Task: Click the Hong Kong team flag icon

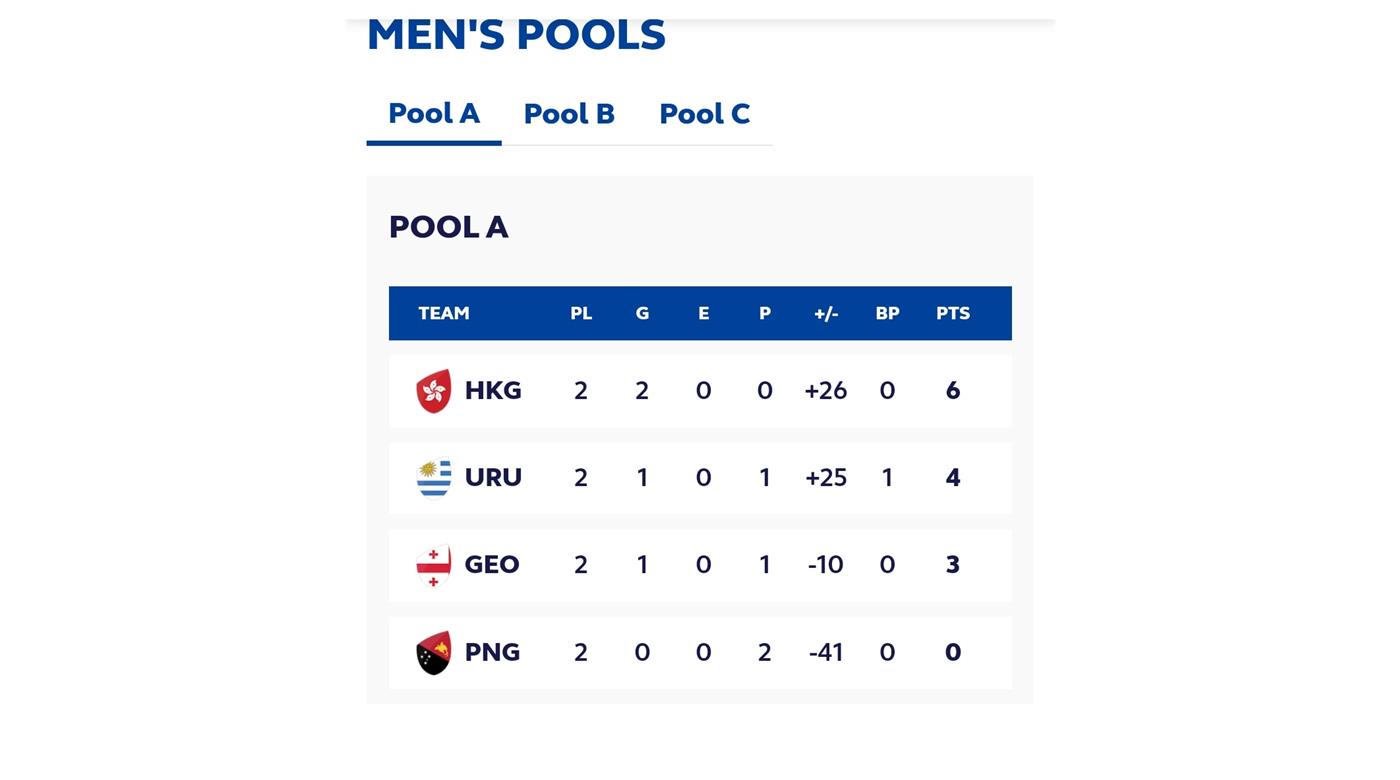Action: (x=433, y=391)
